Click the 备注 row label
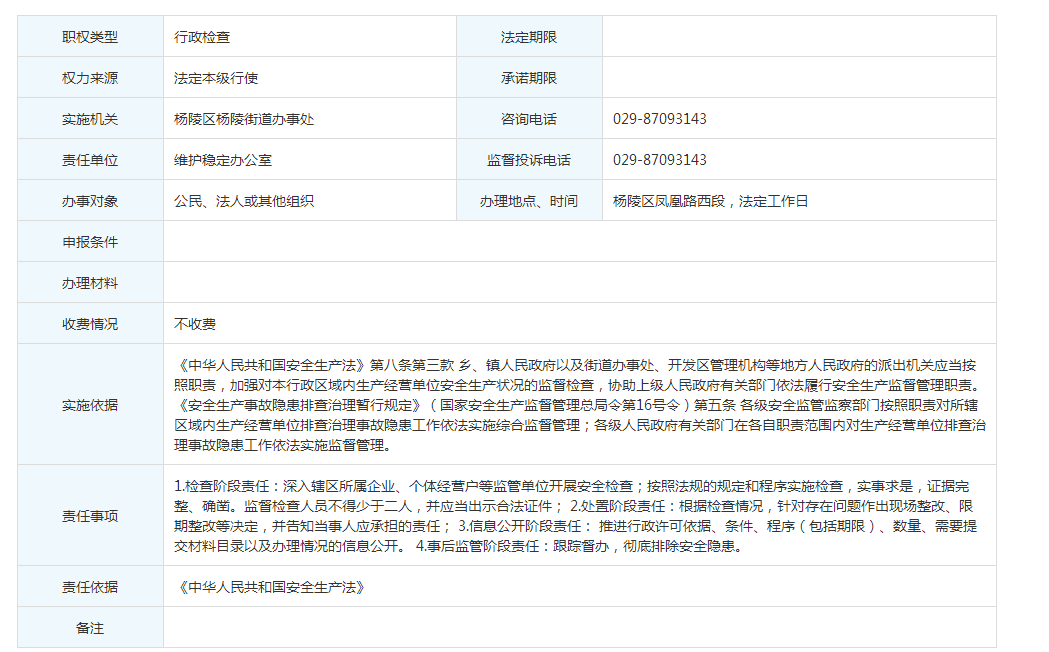This screenshot has width=1049, height=652. (x=90, y=628)
